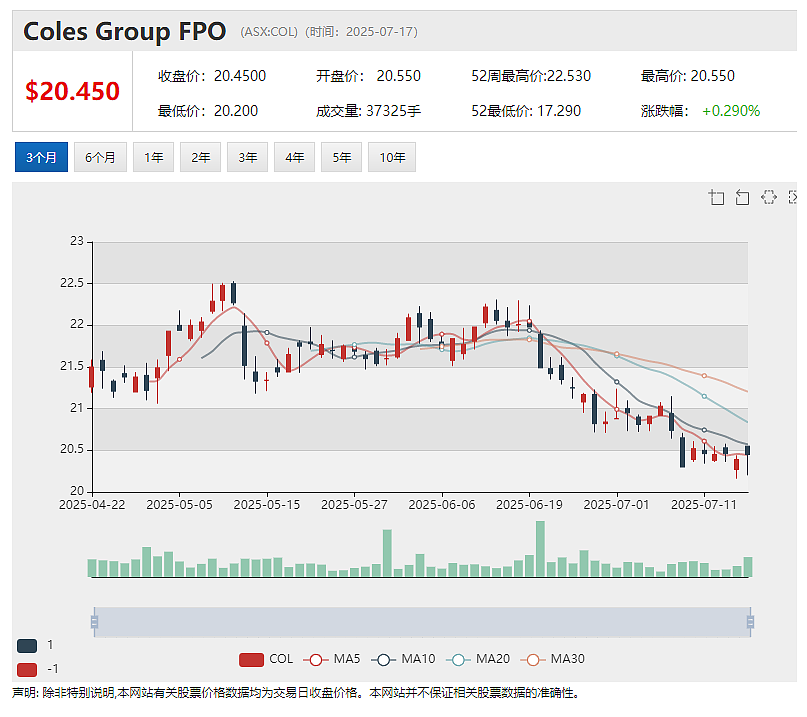Switch to the 1年 range

(x=153, y=157)
